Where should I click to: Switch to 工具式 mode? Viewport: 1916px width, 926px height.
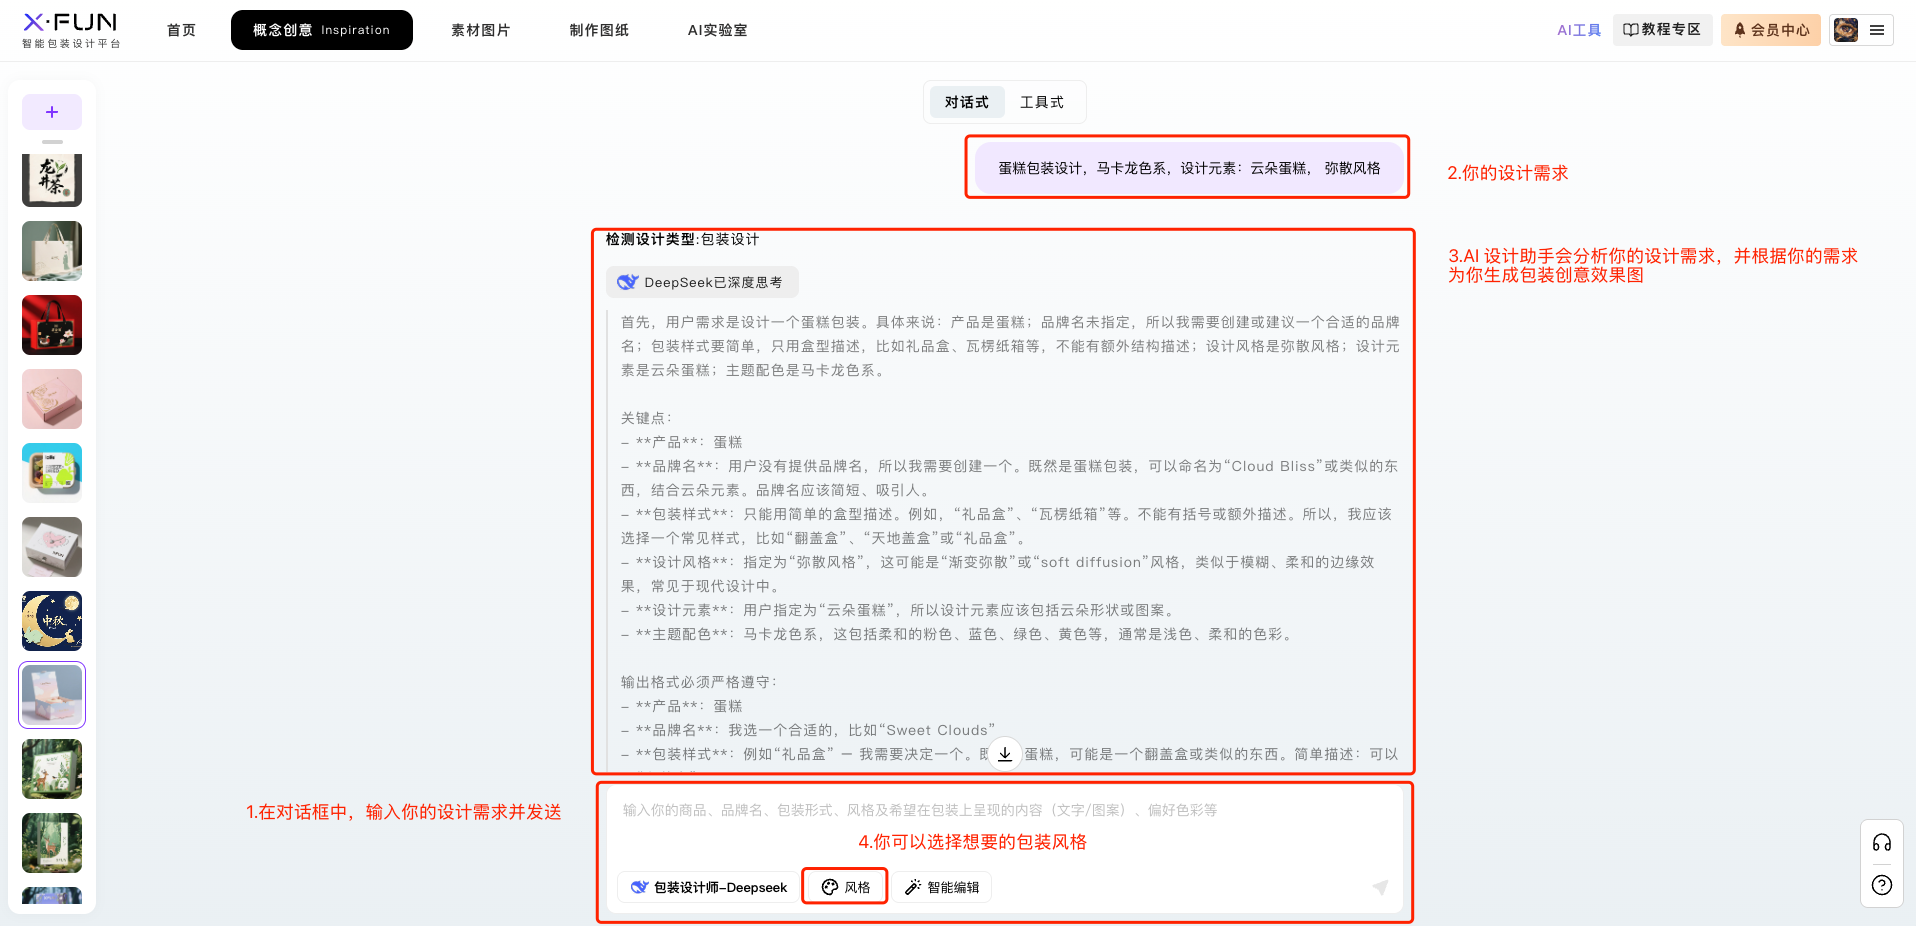1041,102
